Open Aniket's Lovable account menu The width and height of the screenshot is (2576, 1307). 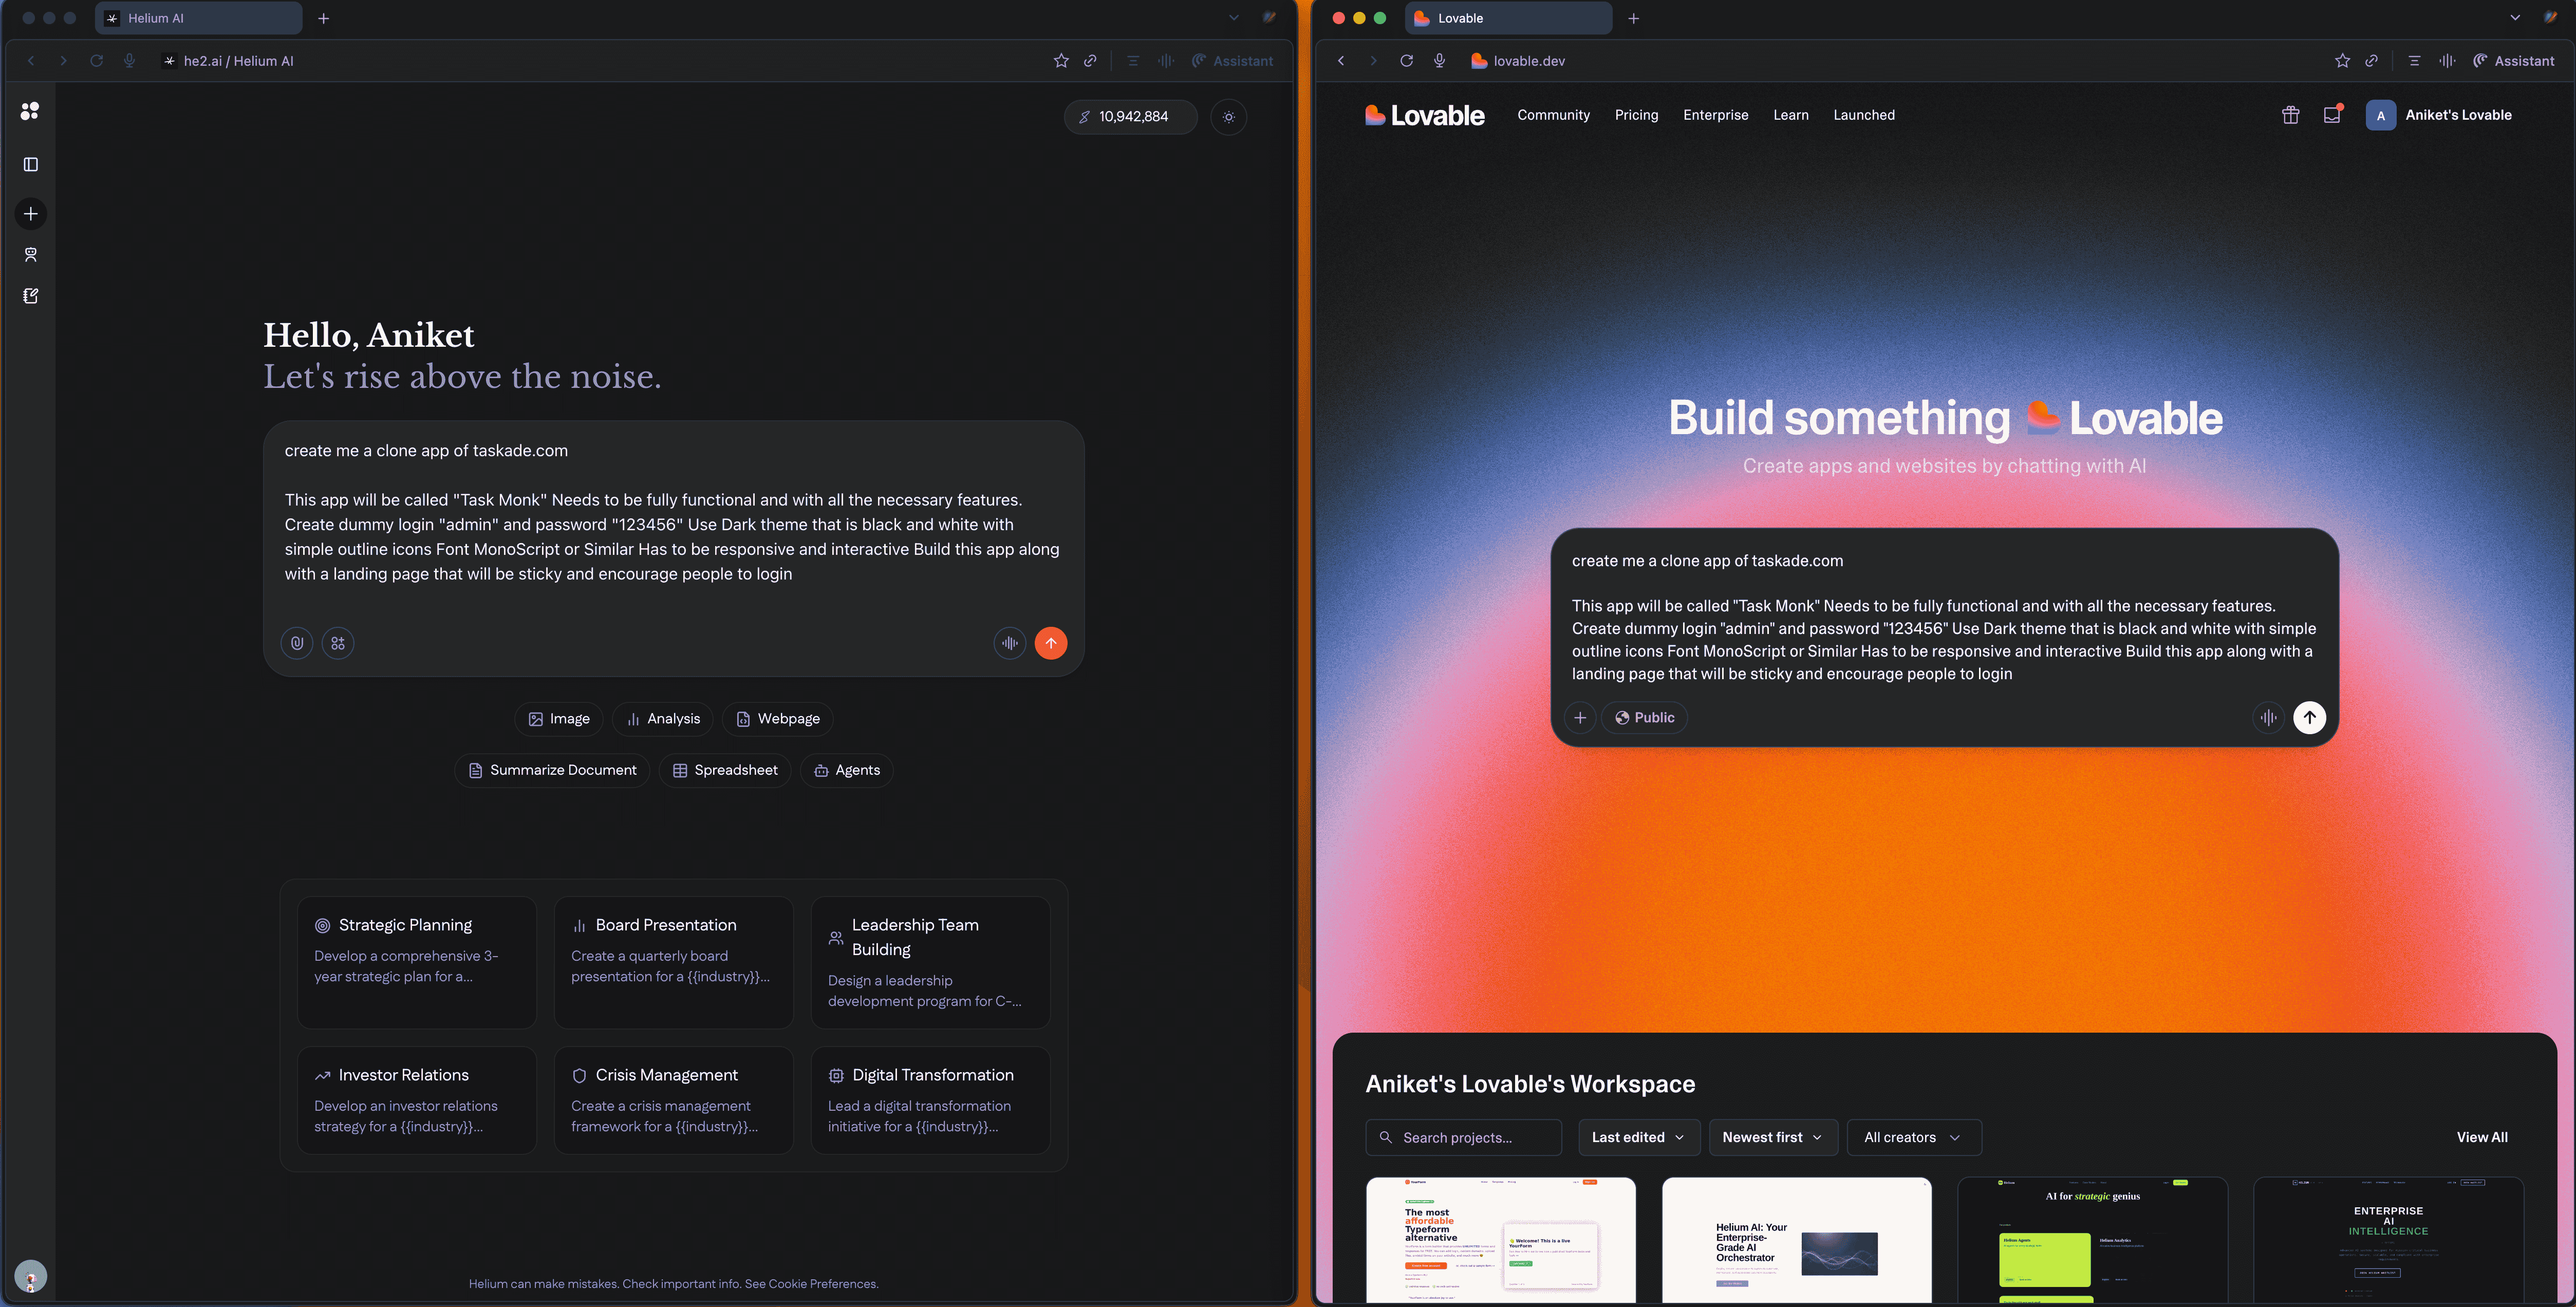click(x=2439, y=115)
